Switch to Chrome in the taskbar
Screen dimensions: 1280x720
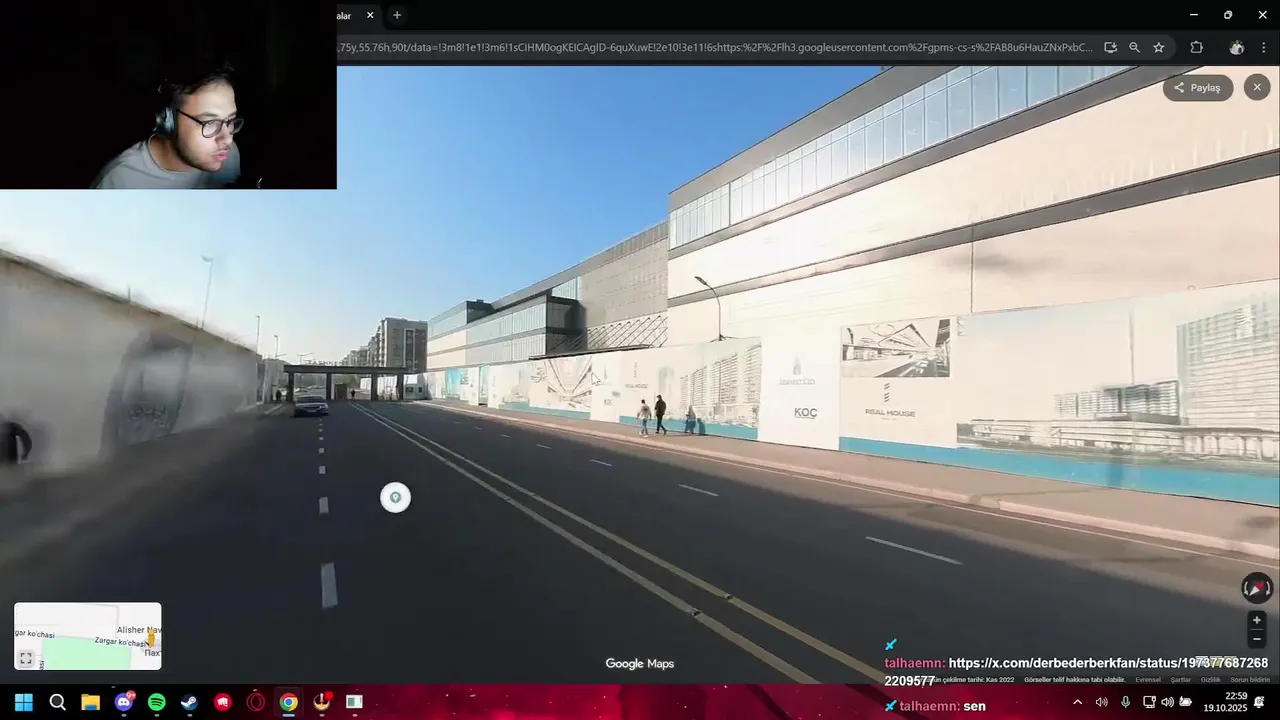(x=288, y=702)
